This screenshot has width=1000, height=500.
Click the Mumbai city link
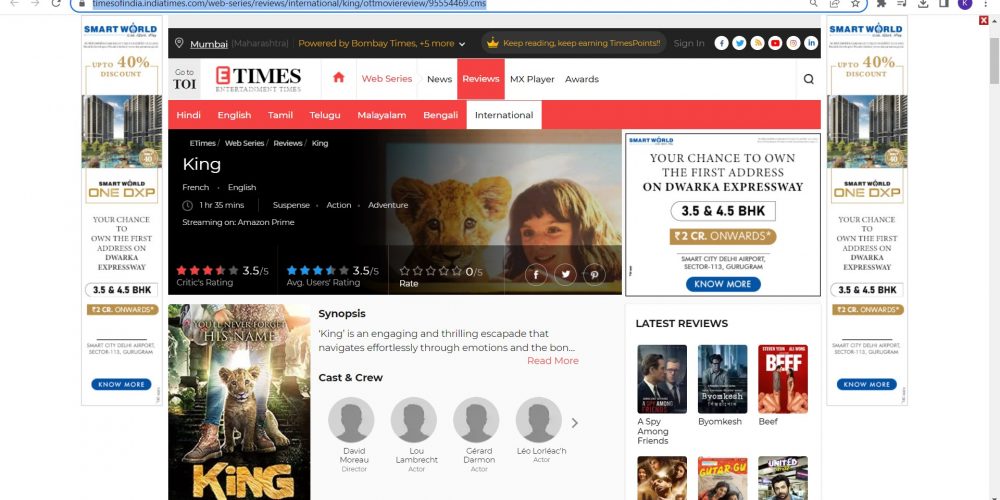pyautogui.click(x=209, y=44)
